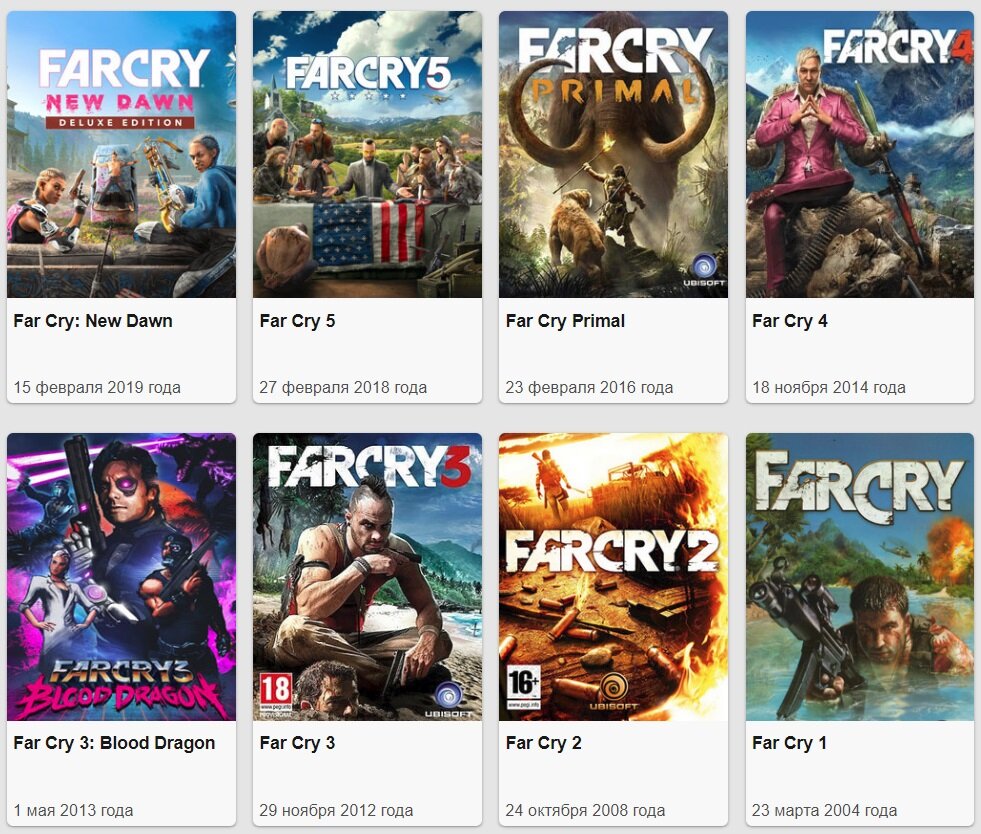Click the Far Cry 1 title link
Image resolution: width=981 pixels, height=834 pixels.
coord(789,743)
